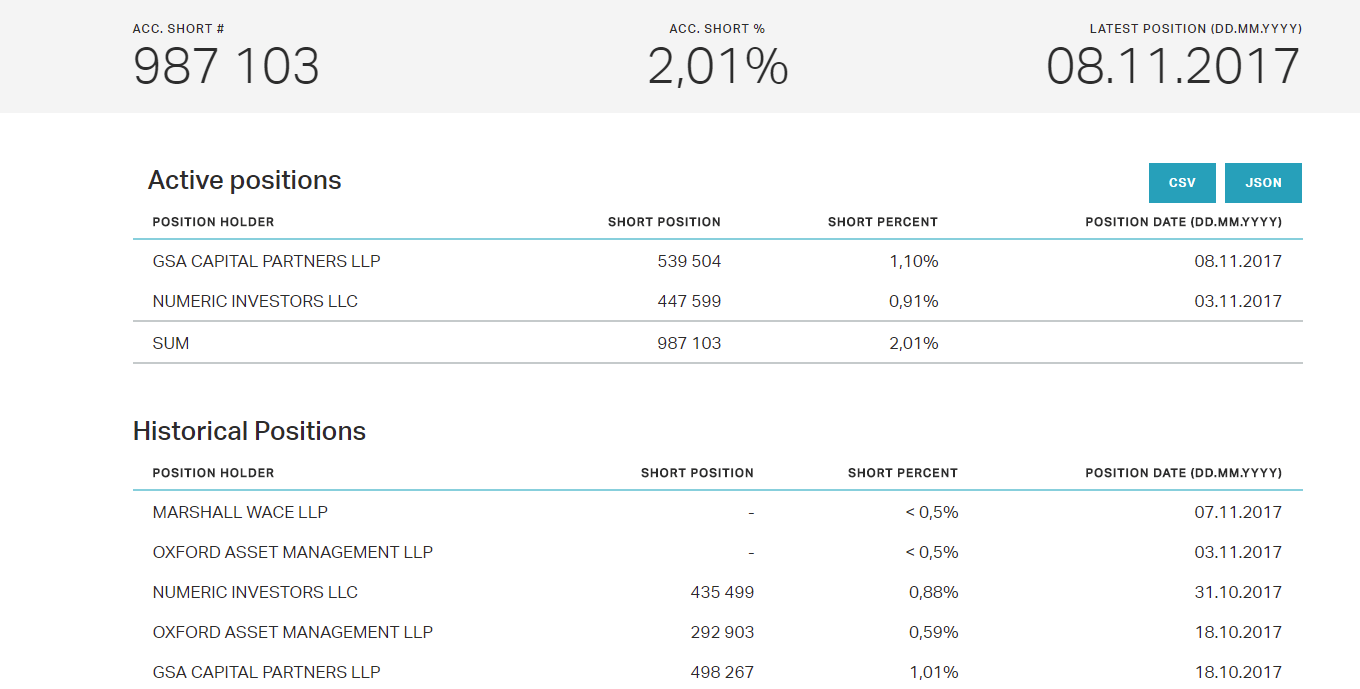Click Short Percent header in Historical Positions
The width and height of the screenshot is (1360, 689).
(902, 473)
